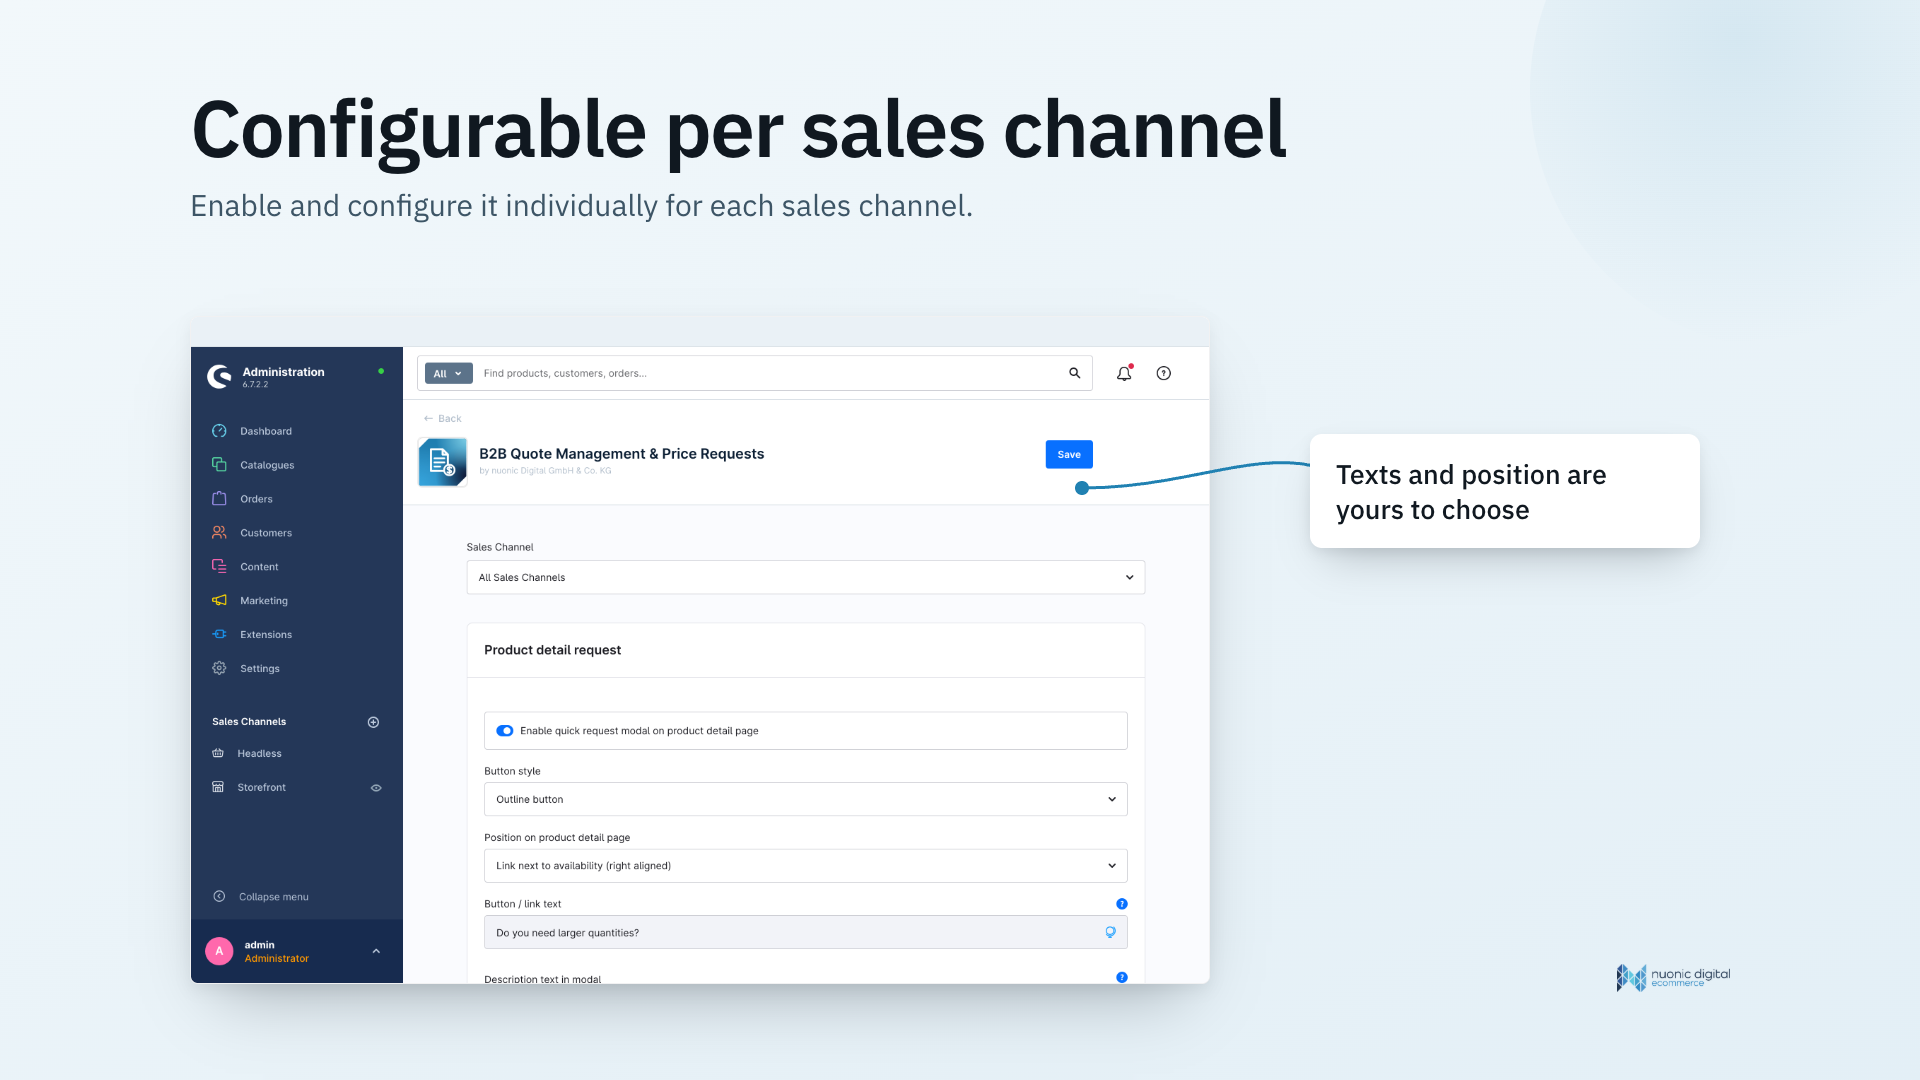The width and height of the screenshot is (1920, 1080).
Task: Click the Administrator role label
Action: pyautogui.click(x=277, y=959)
